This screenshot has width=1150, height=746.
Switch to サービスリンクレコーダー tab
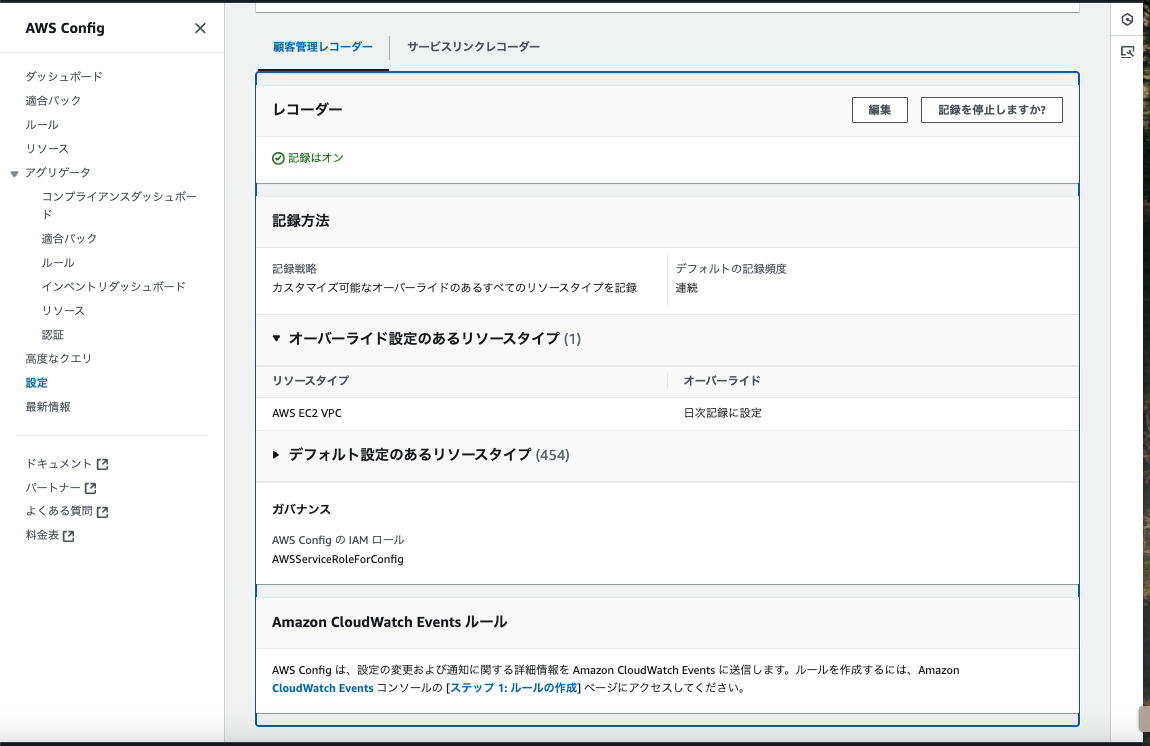click(x=473, y=47)
